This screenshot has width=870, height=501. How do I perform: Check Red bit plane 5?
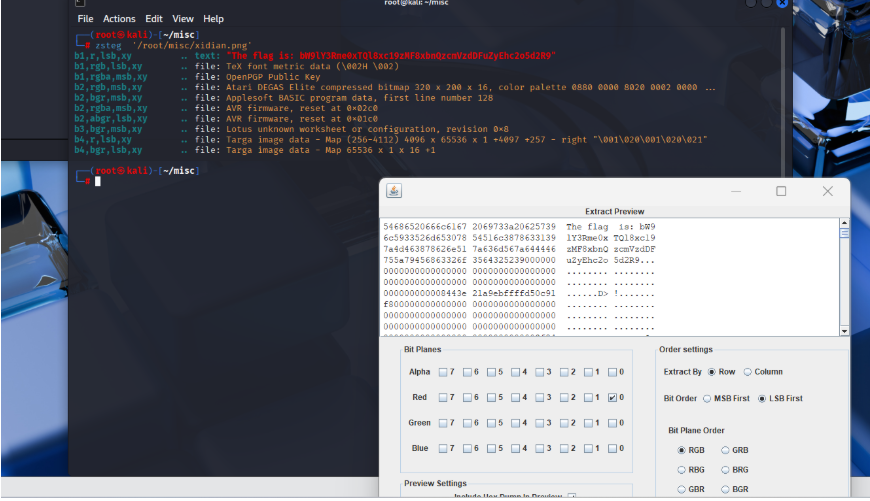click(x=491, y=398)
